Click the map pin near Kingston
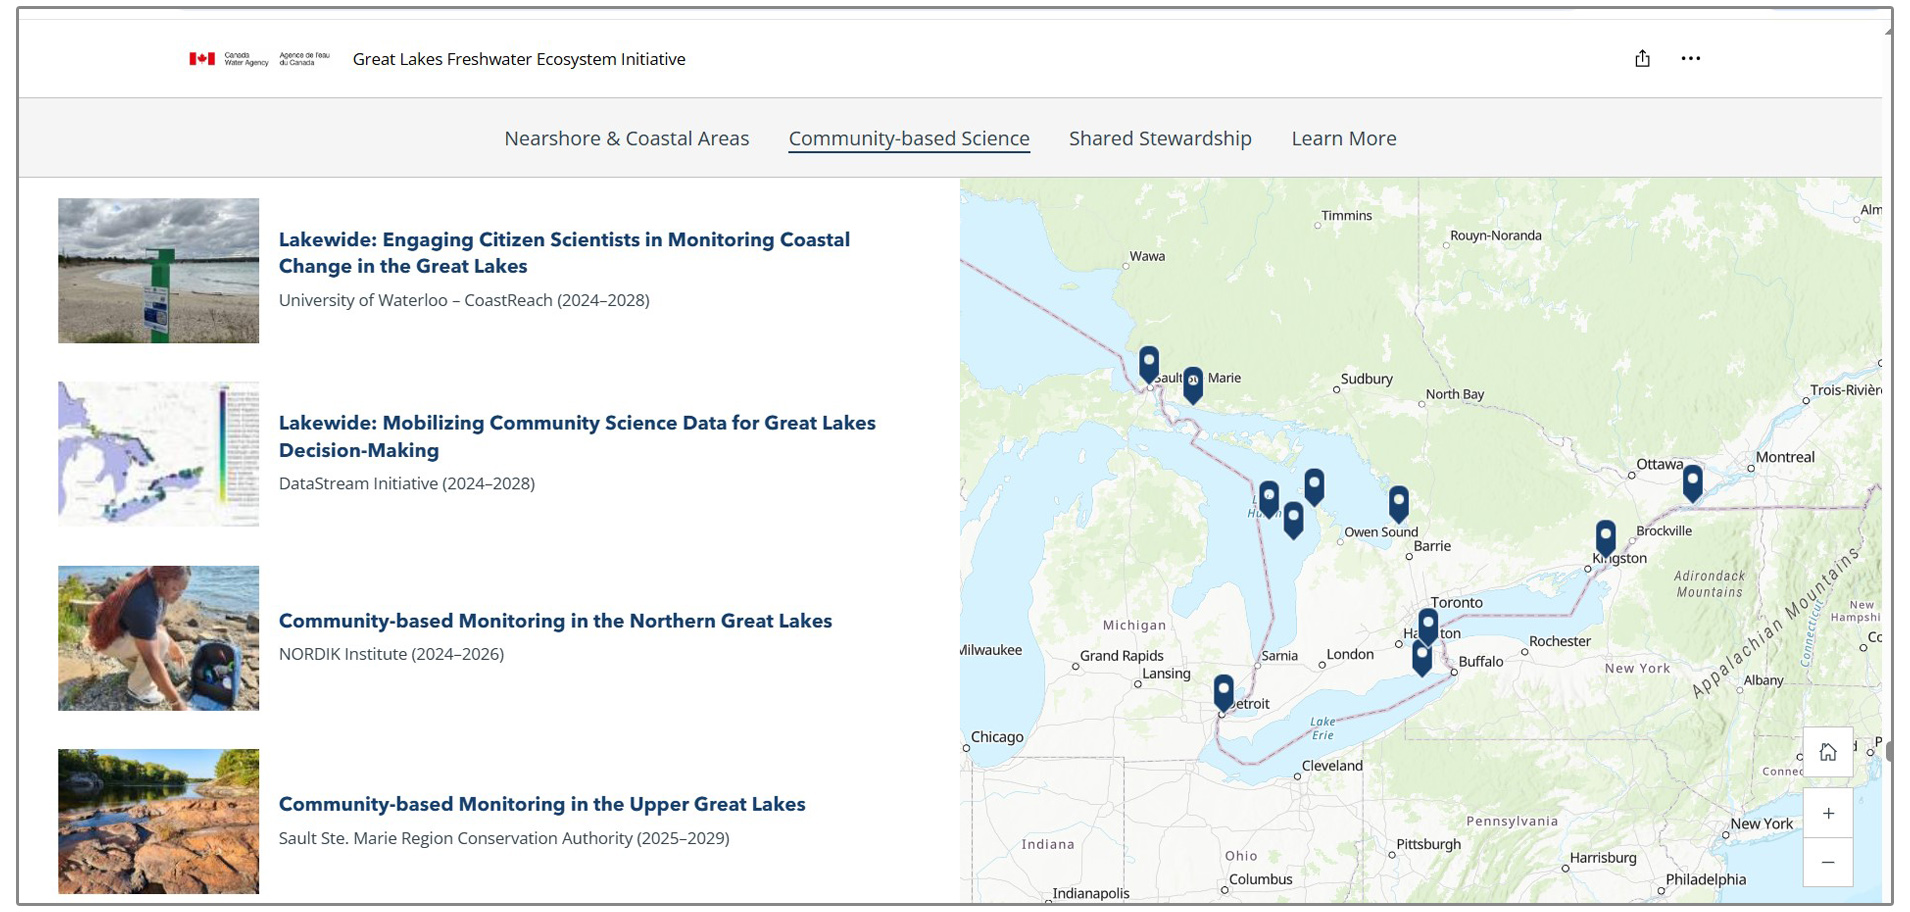The width and height of the screenshot is (1910, 912). pos(1607,533)
